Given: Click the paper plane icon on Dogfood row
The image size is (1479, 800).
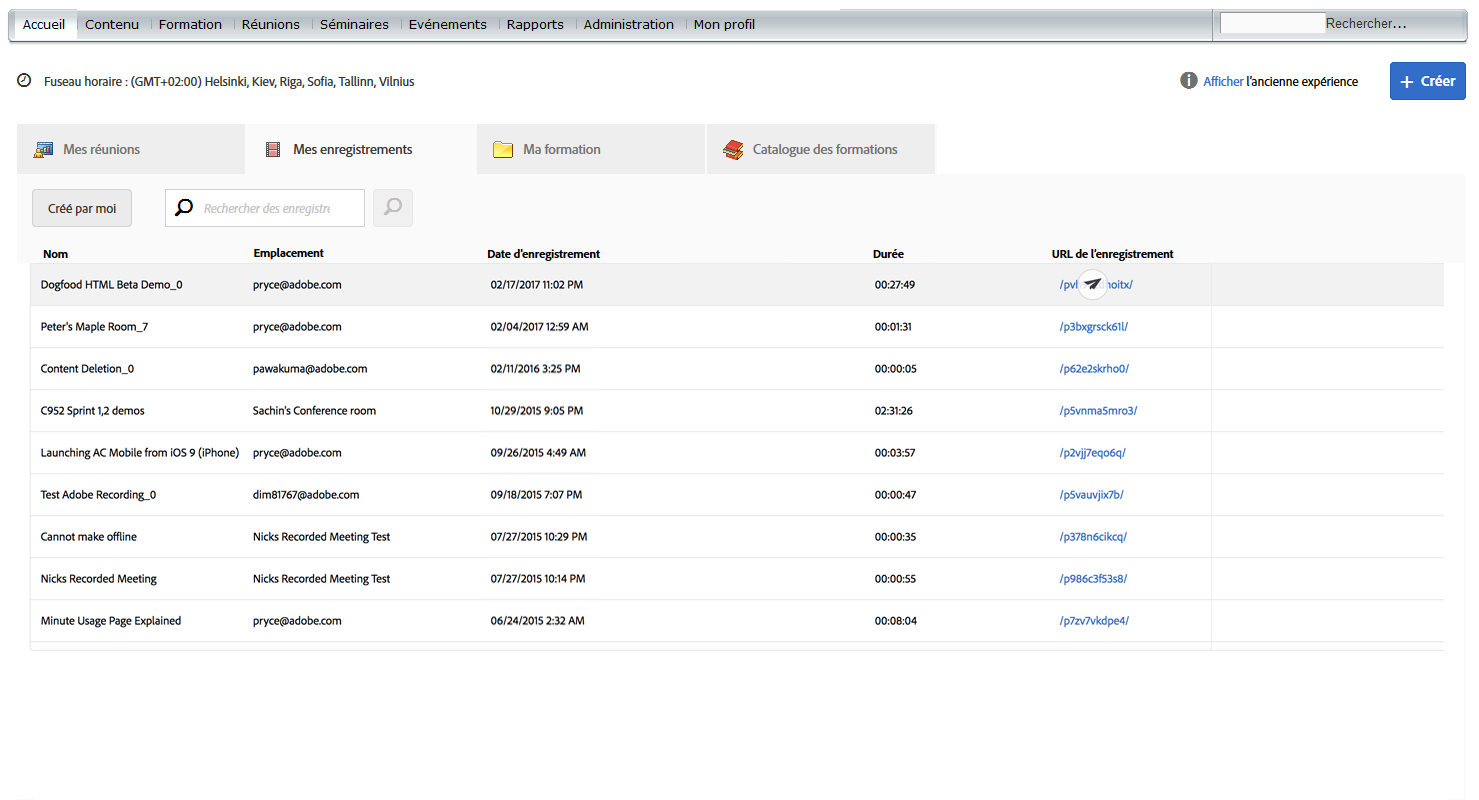Looking at the screenshot, I should [x=1092, y=284].
